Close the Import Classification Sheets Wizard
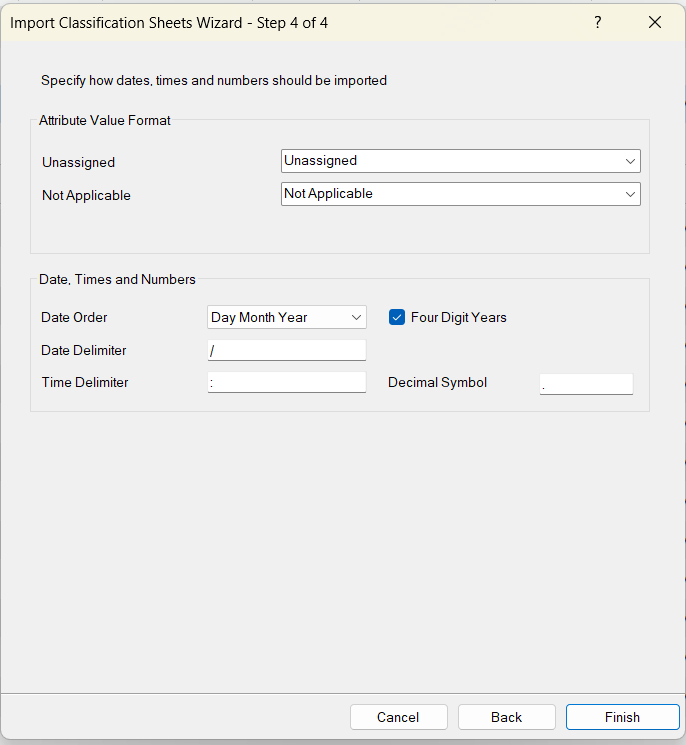 point(655,22)
